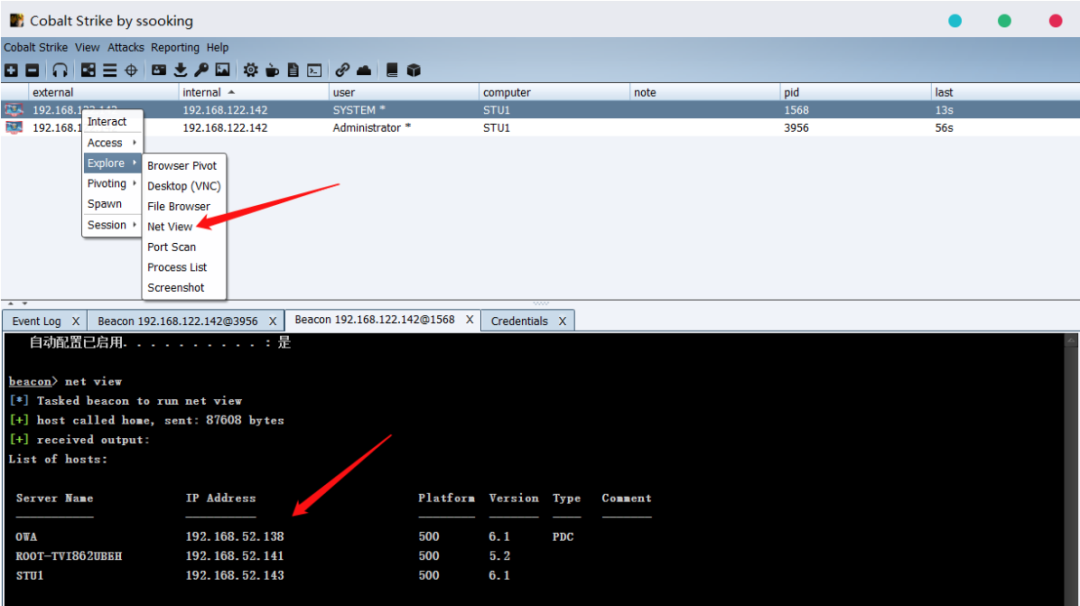Click the chain link host file icon

342,70
